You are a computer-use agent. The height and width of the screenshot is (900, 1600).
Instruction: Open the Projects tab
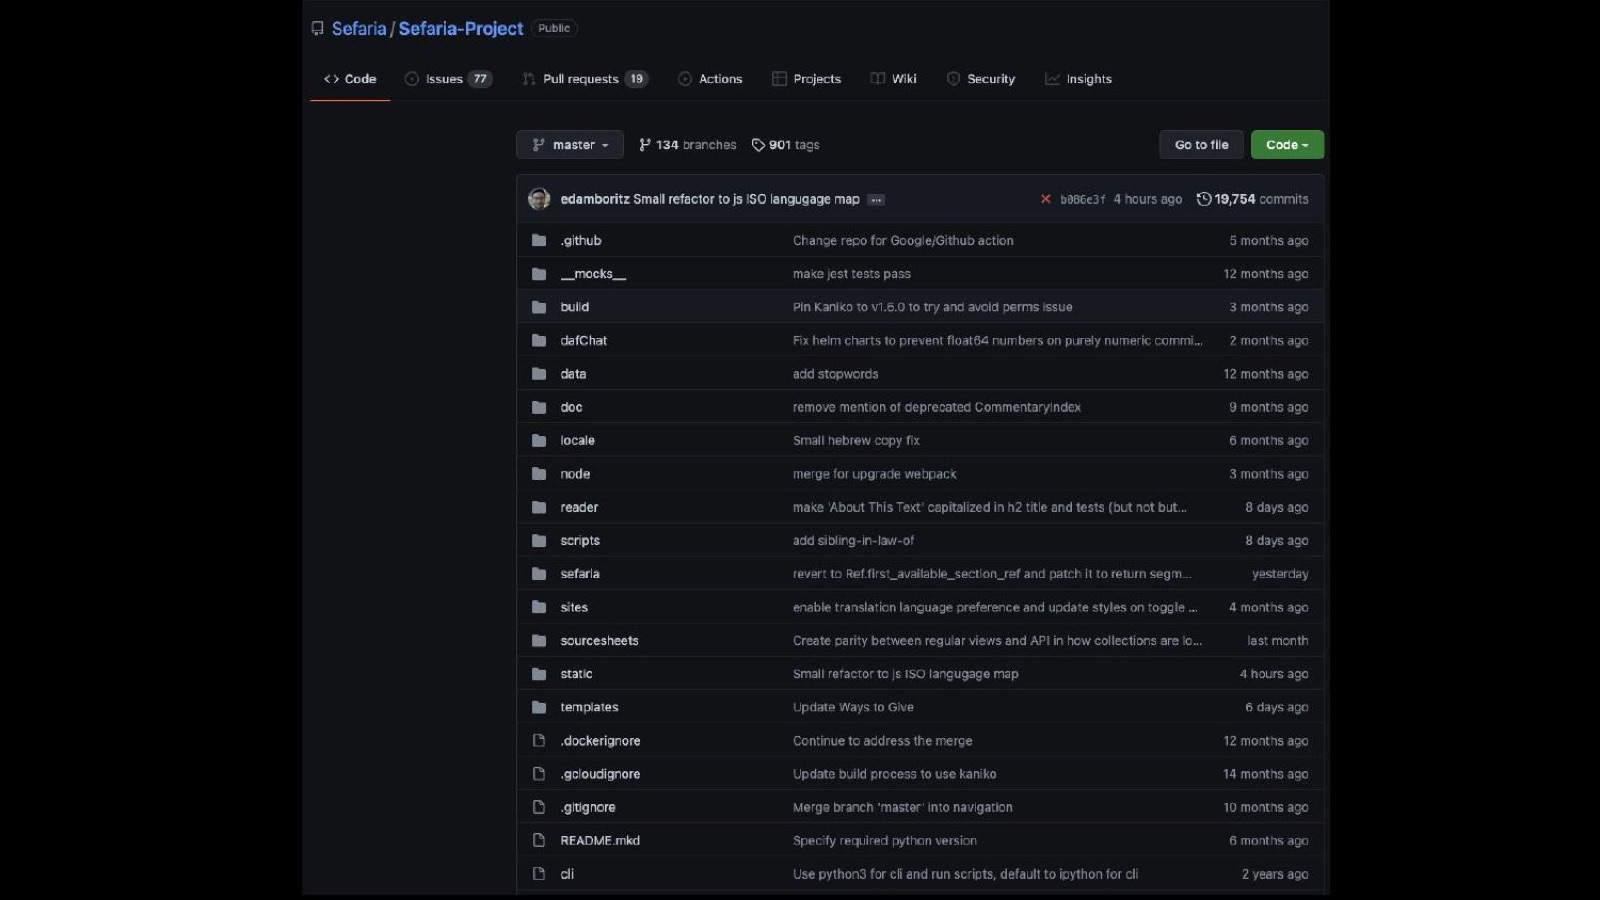click(x=806, y=79)
